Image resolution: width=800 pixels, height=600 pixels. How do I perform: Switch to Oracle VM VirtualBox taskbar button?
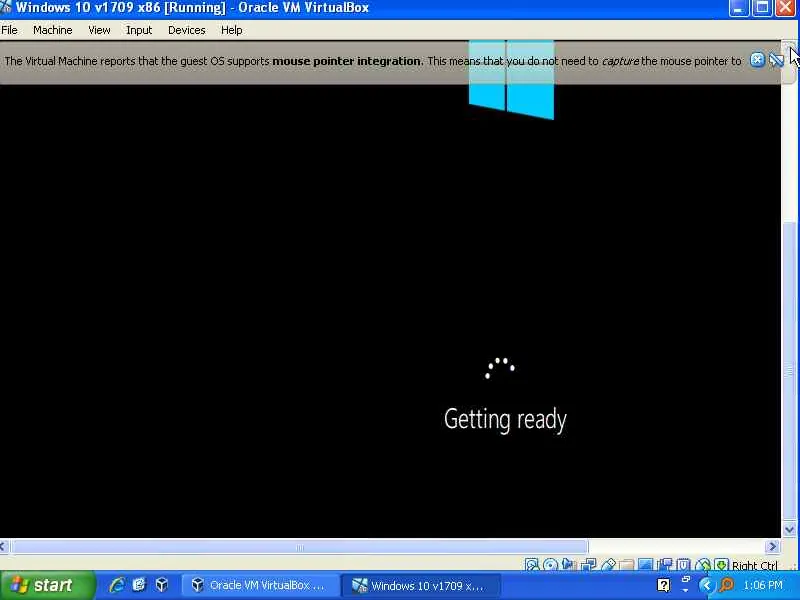click(x=261, y=585)
